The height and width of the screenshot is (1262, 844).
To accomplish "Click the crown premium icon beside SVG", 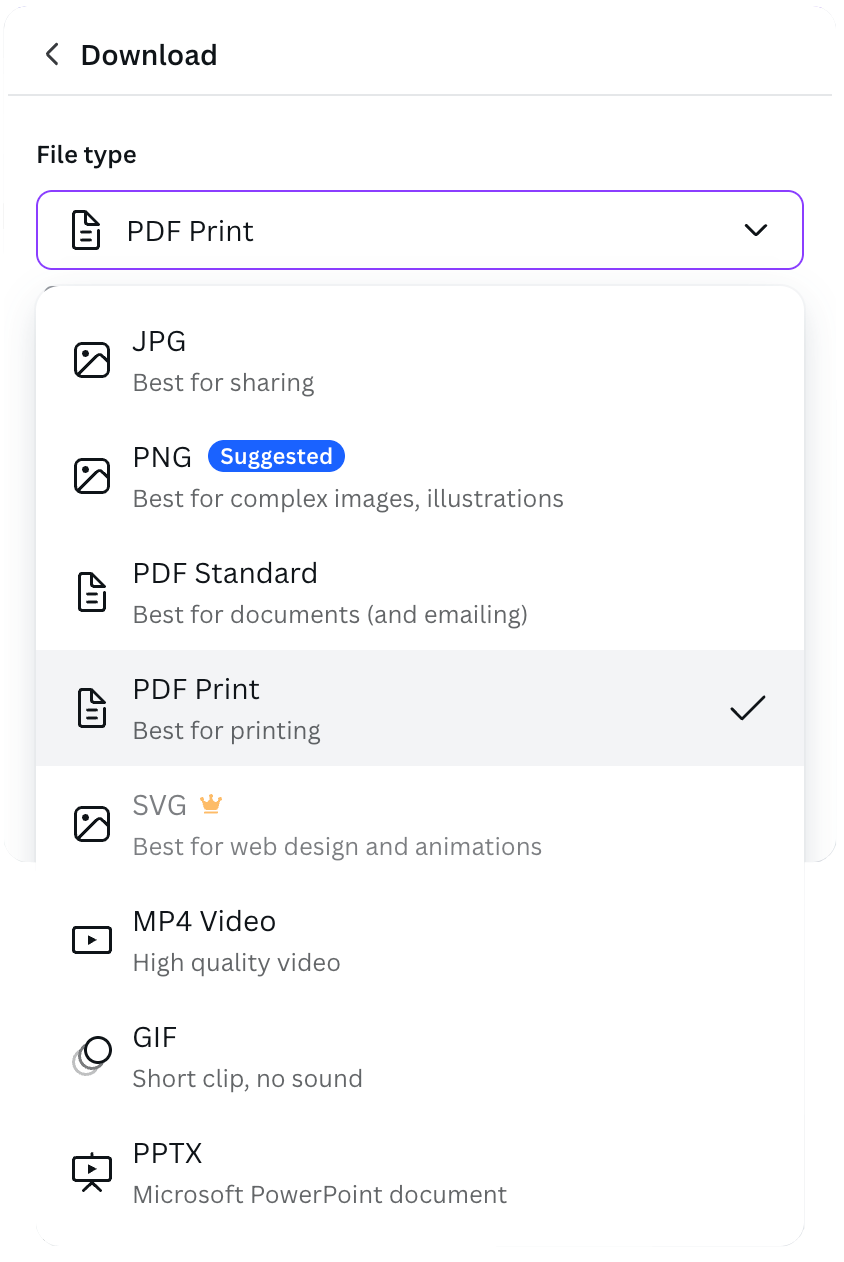I will pyautogui.click(x=210, y=803).
